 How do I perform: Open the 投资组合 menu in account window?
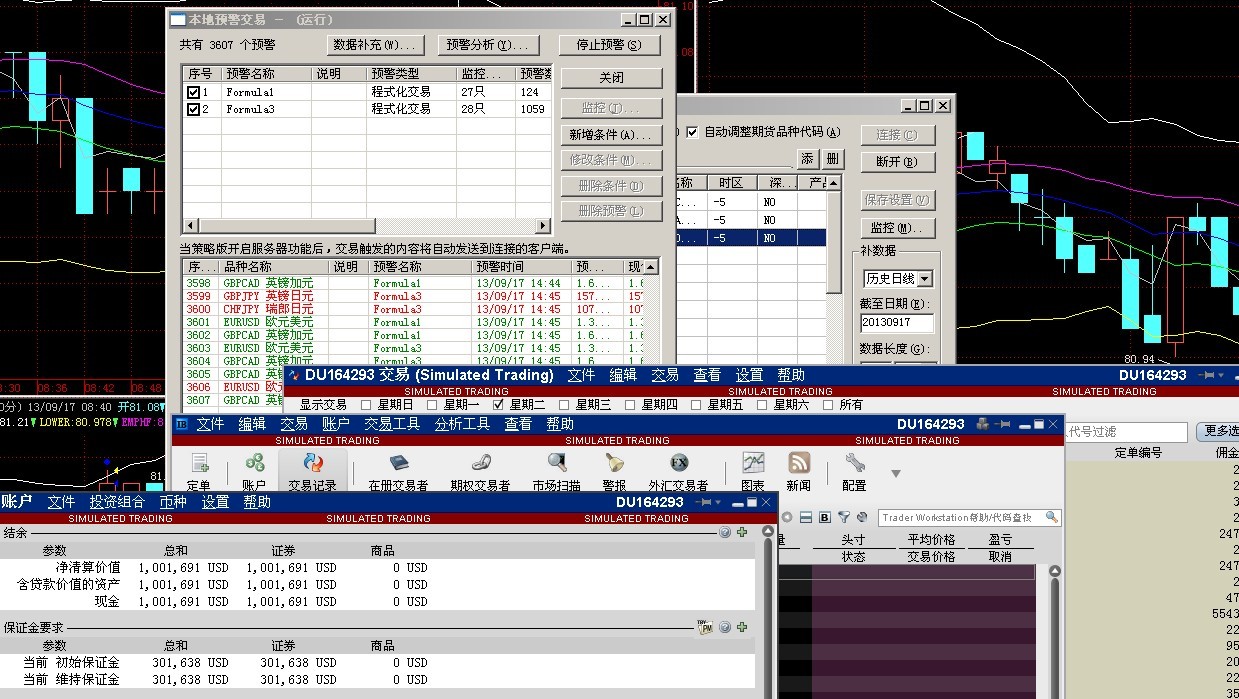117,502
